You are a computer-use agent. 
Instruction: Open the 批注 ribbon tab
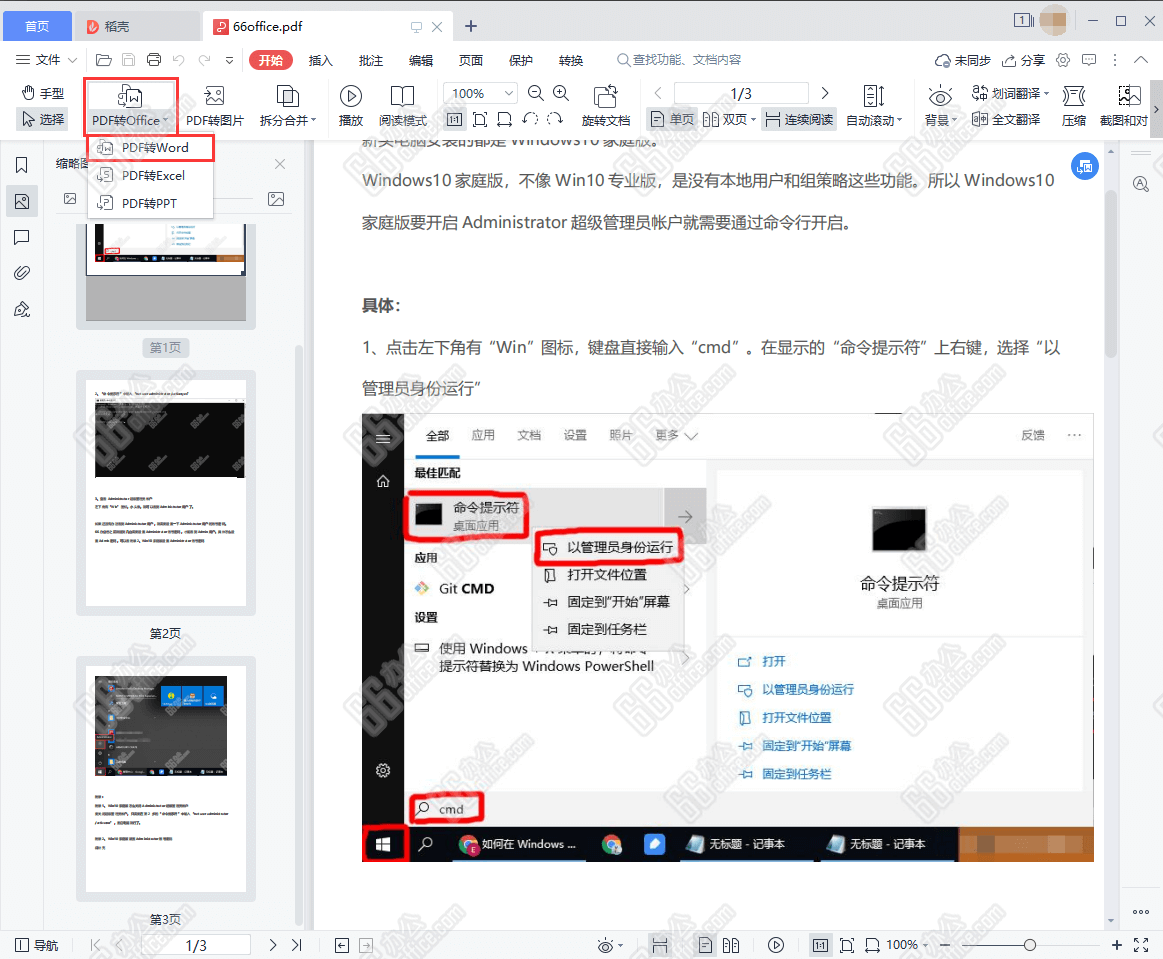(x=370, y=60)
